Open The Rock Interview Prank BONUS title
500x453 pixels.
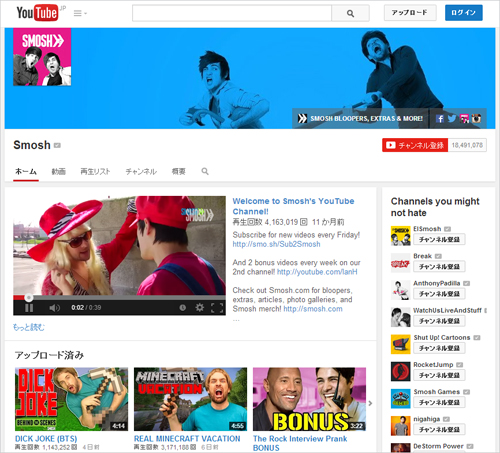coord(300,443)
